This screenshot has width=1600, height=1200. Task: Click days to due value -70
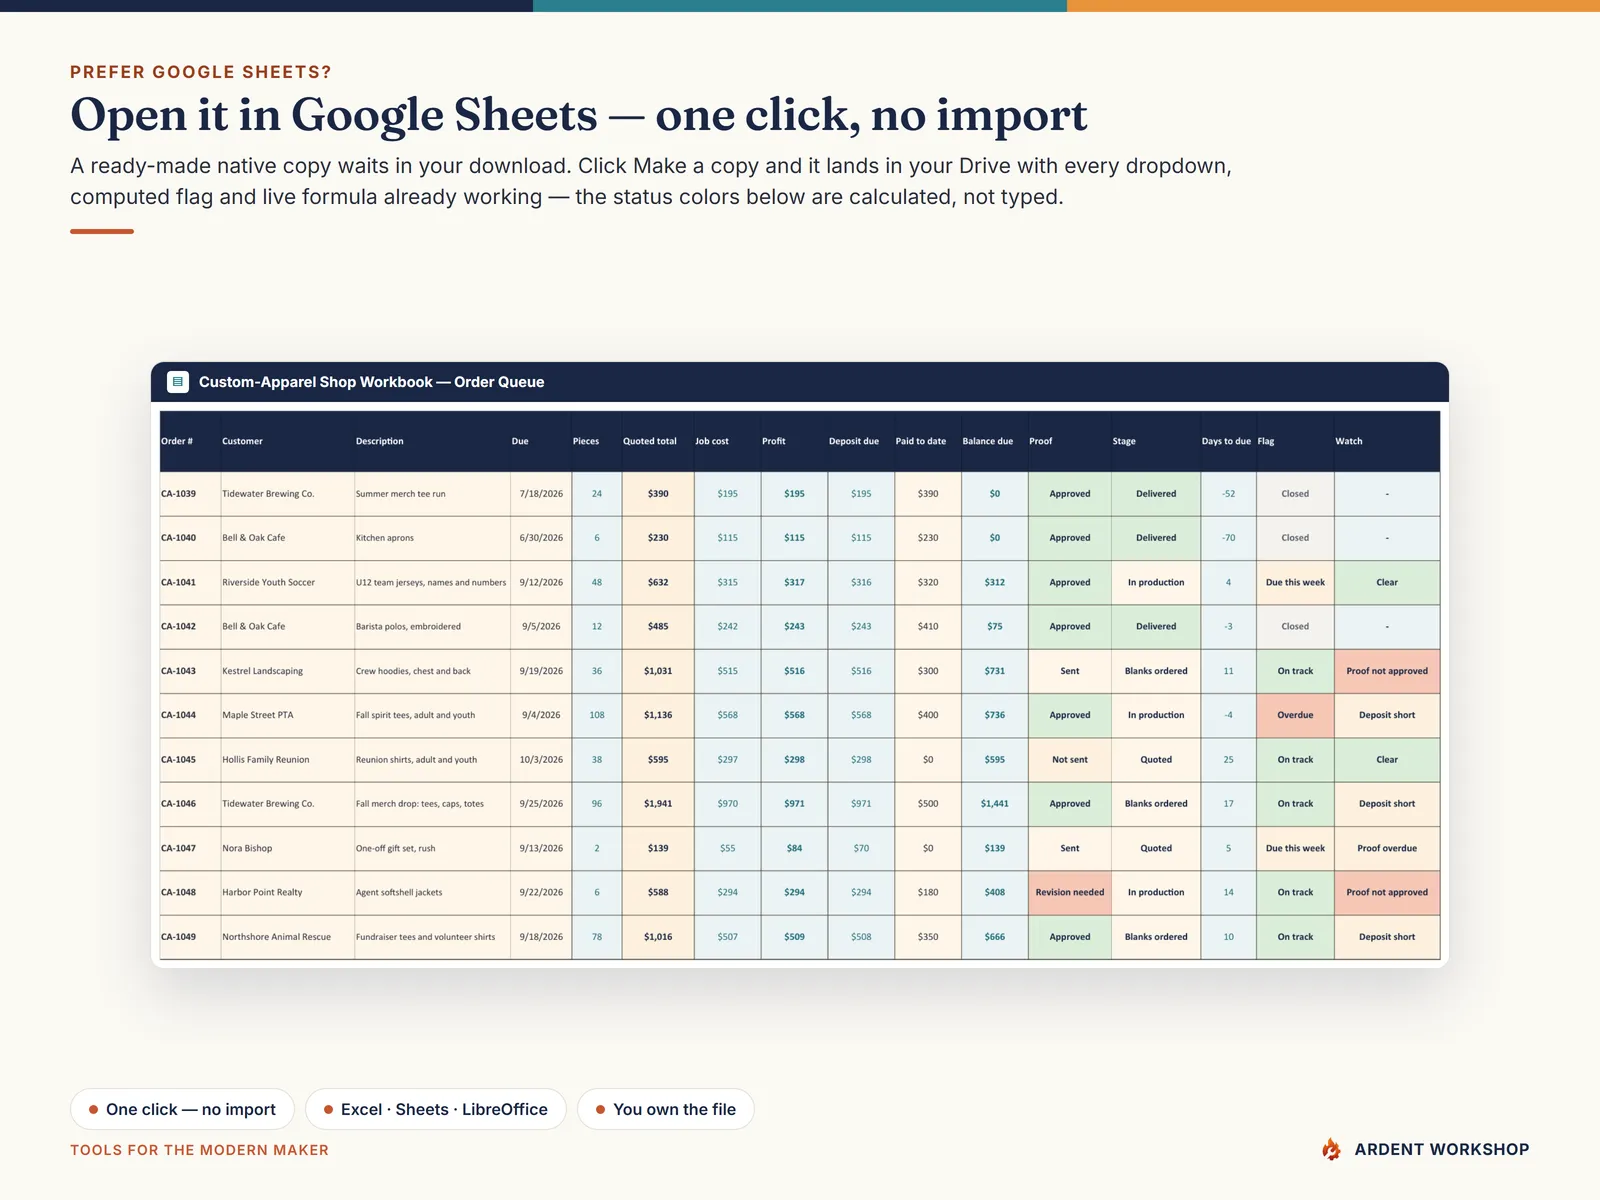click(x=1228, y=538)
